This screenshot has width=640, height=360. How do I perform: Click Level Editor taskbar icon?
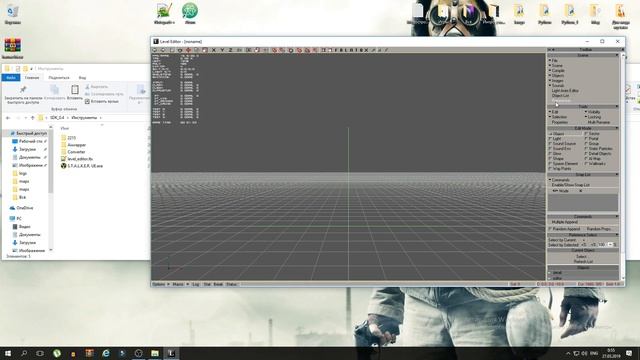click(x=171, y=353)
